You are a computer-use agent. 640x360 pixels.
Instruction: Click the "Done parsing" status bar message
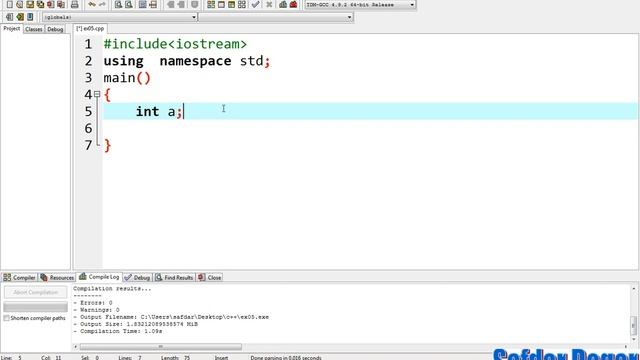click(286, 358)
